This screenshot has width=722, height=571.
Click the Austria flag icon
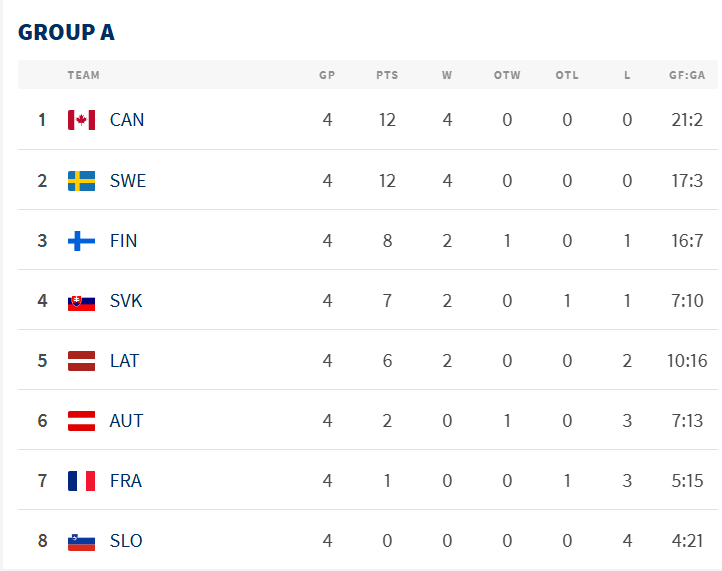tap(81, 421)
